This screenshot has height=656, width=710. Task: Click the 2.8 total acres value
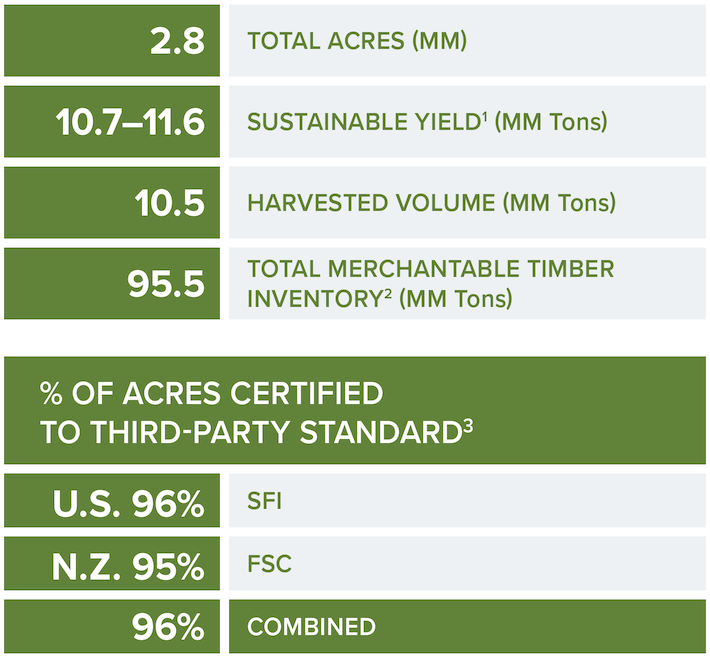click(x=178, y=41)
